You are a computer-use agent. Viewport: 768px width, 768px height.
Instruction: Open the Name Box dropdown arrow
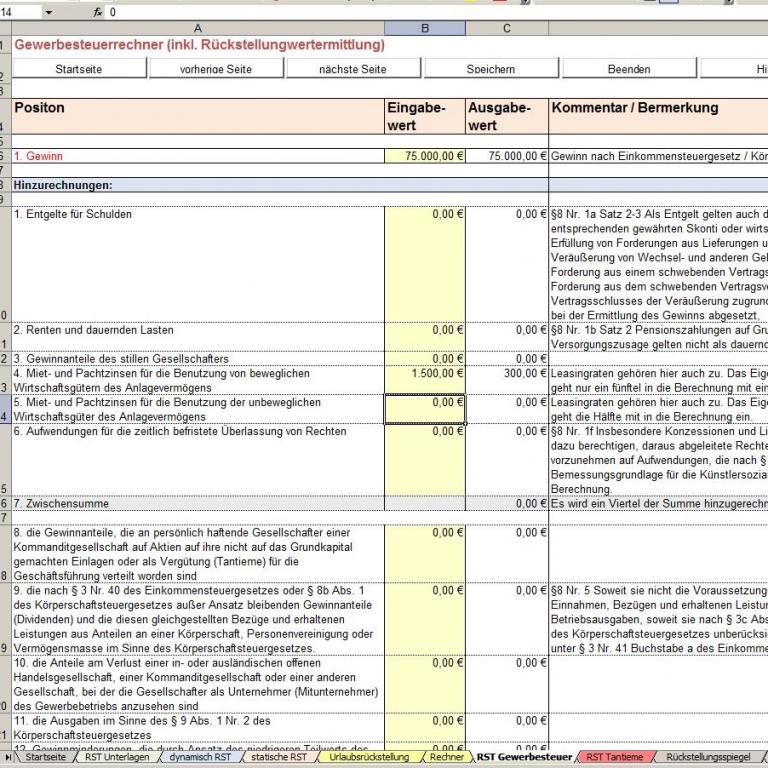coord(49,12)
